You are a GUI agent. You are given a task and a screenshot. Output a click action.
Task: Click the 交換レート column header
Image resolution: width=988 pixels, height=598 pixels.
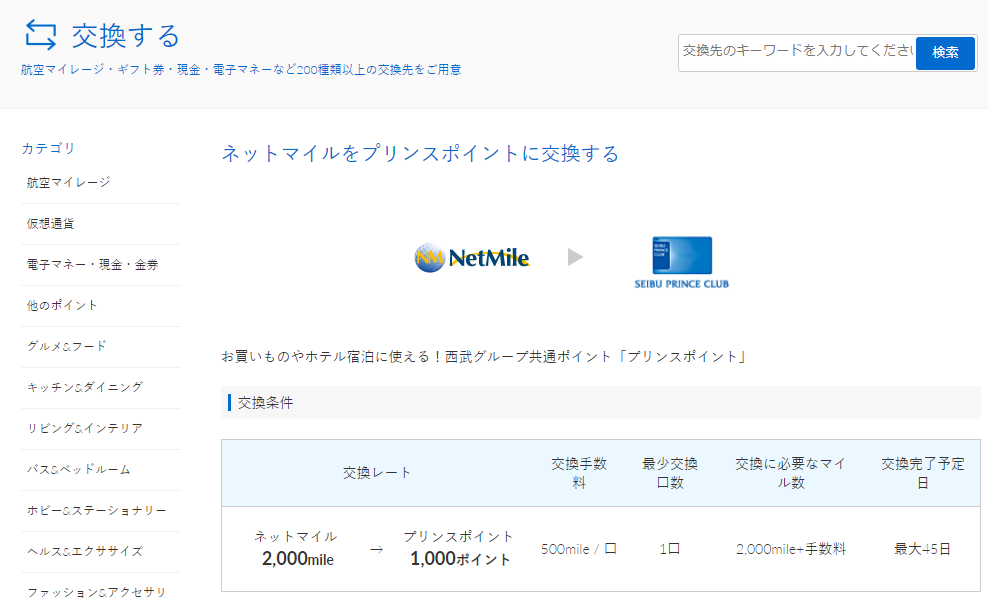pos(377,473)
